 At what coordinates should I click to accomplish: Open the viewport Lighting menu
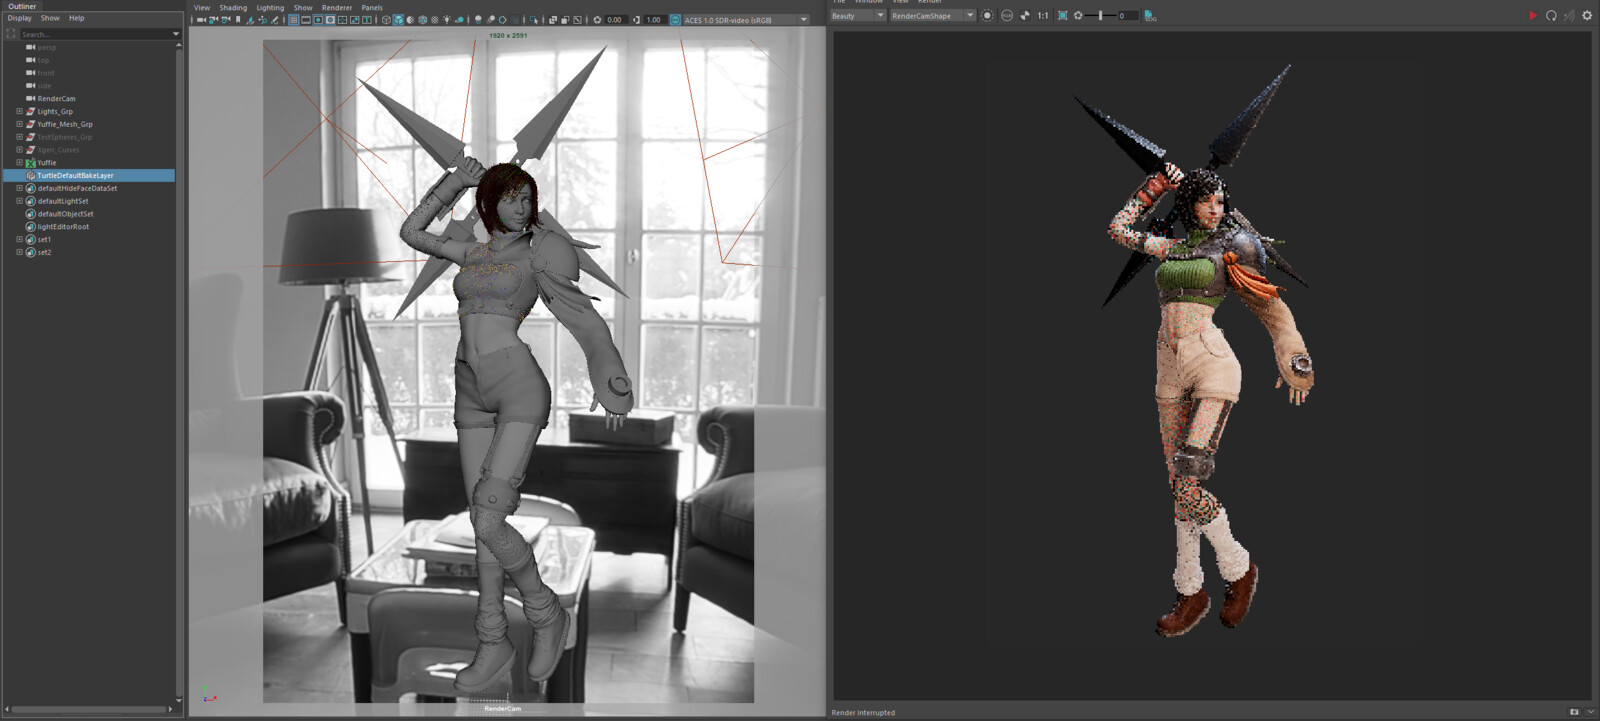click(270, 8)
